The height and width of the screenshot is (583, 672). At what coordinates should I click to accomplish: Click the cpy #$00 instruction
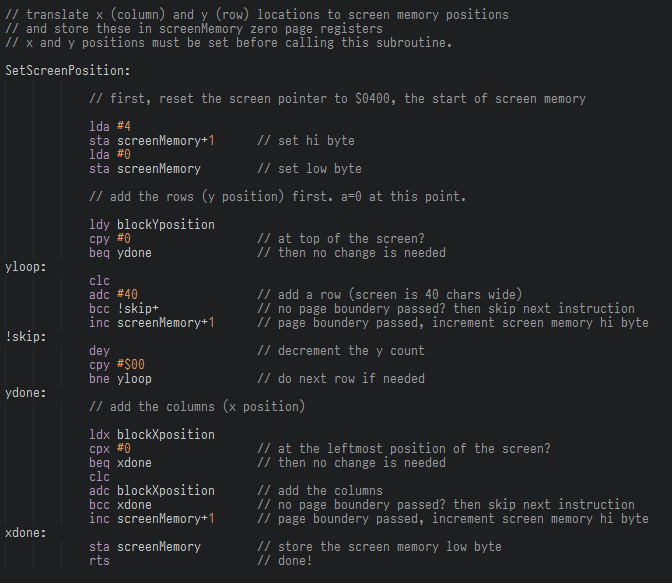[x=117, y=365]
